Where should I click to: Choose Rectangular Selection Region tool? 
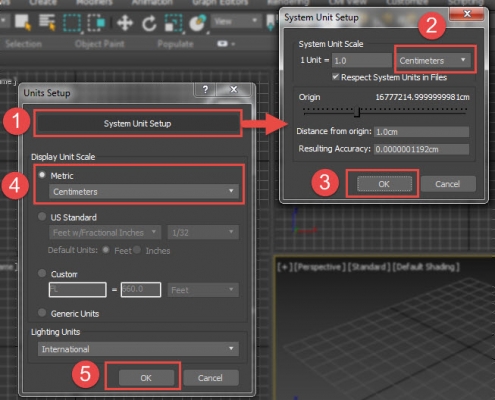point(72,23)
